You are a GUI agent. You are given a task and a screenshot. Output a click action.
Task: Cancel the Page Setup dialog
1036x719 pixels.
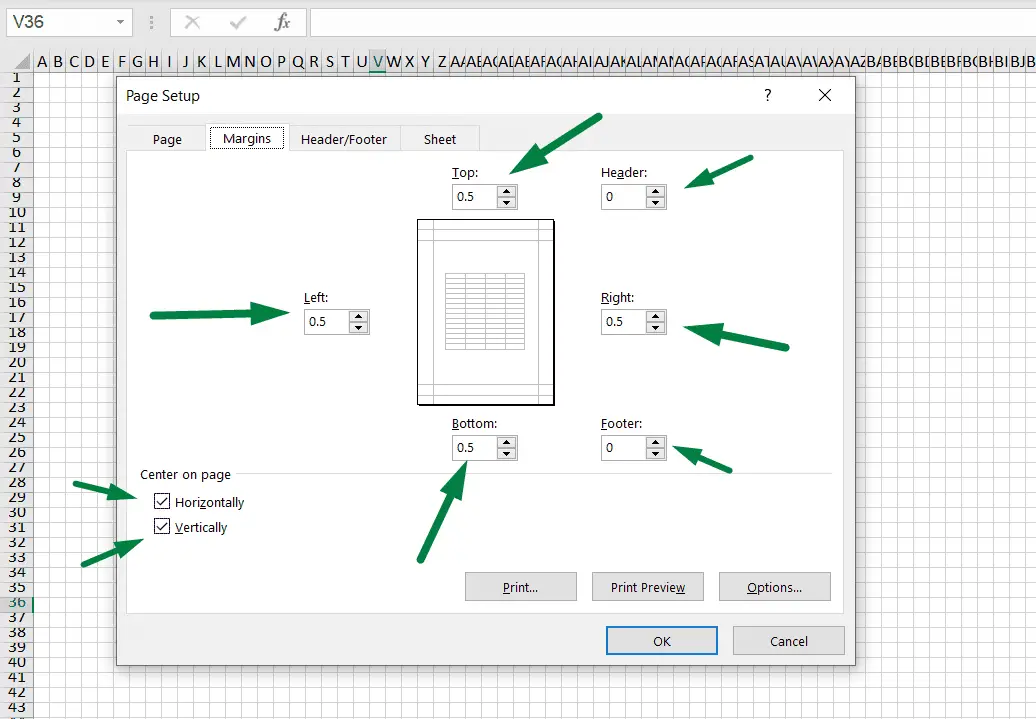pos(789,640)
